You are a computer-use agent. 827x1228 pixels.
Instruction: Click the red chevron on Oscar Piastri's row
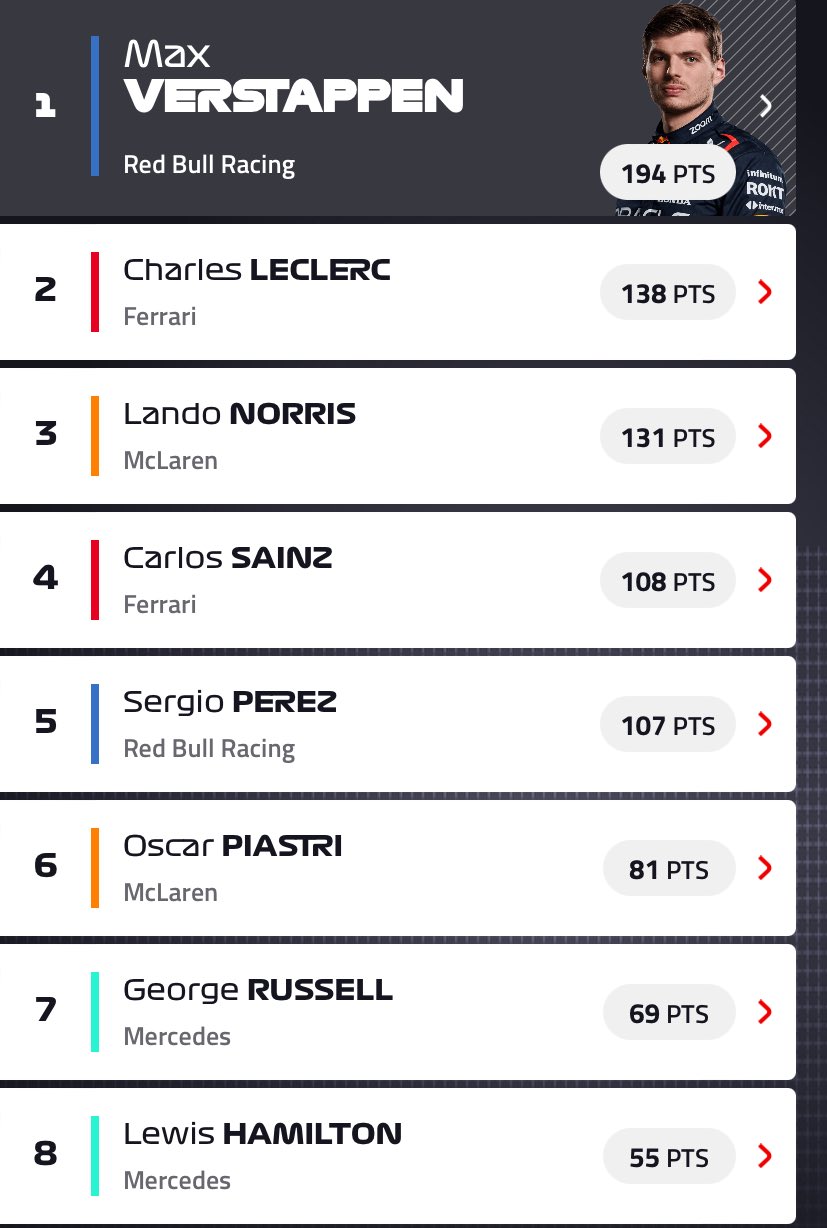coord(765,868)
